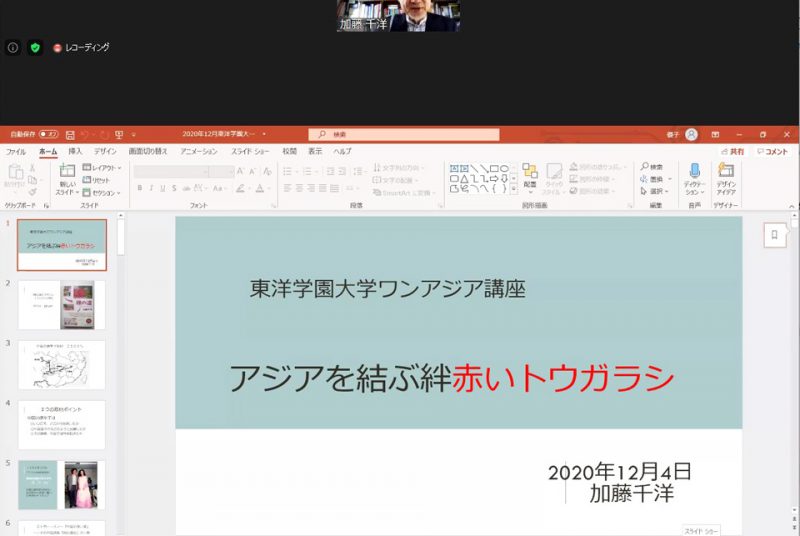Click the user account avatar icon
This screenshot has height=536, width=800.
pyautogui.click(x=691, y=134)
